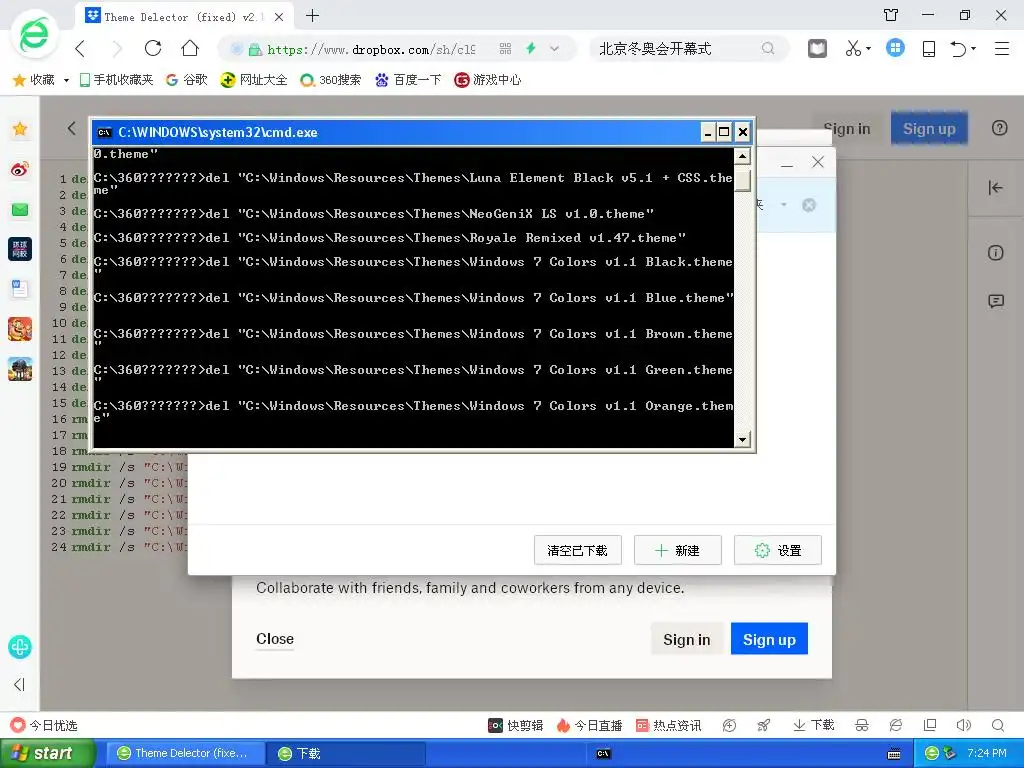Click the Dropbox header Sign in link
The width and height of the screenshot is (1024, 768).
coord(847,129)
